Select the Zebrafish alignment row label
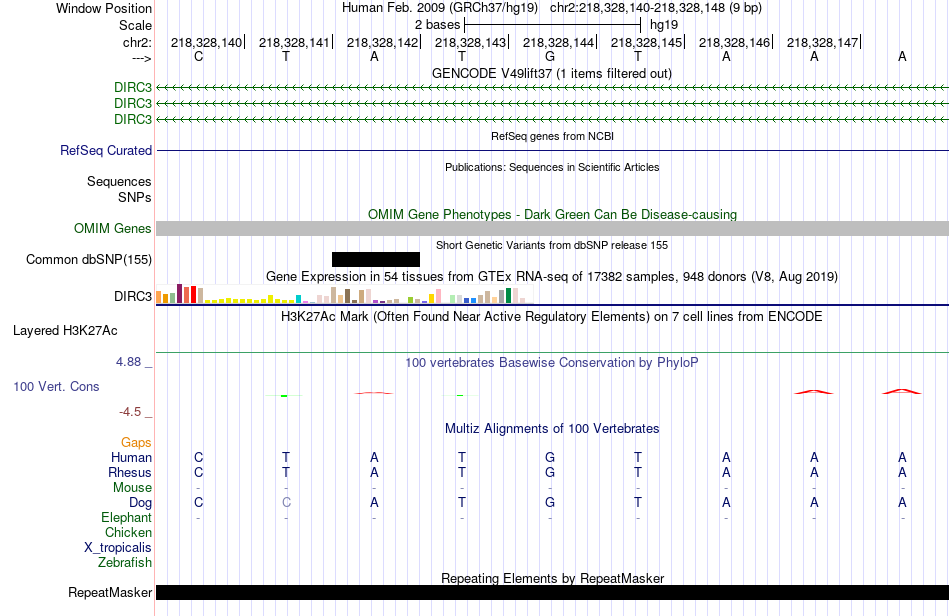The image size is (950, 616). (x=125, y=563)
